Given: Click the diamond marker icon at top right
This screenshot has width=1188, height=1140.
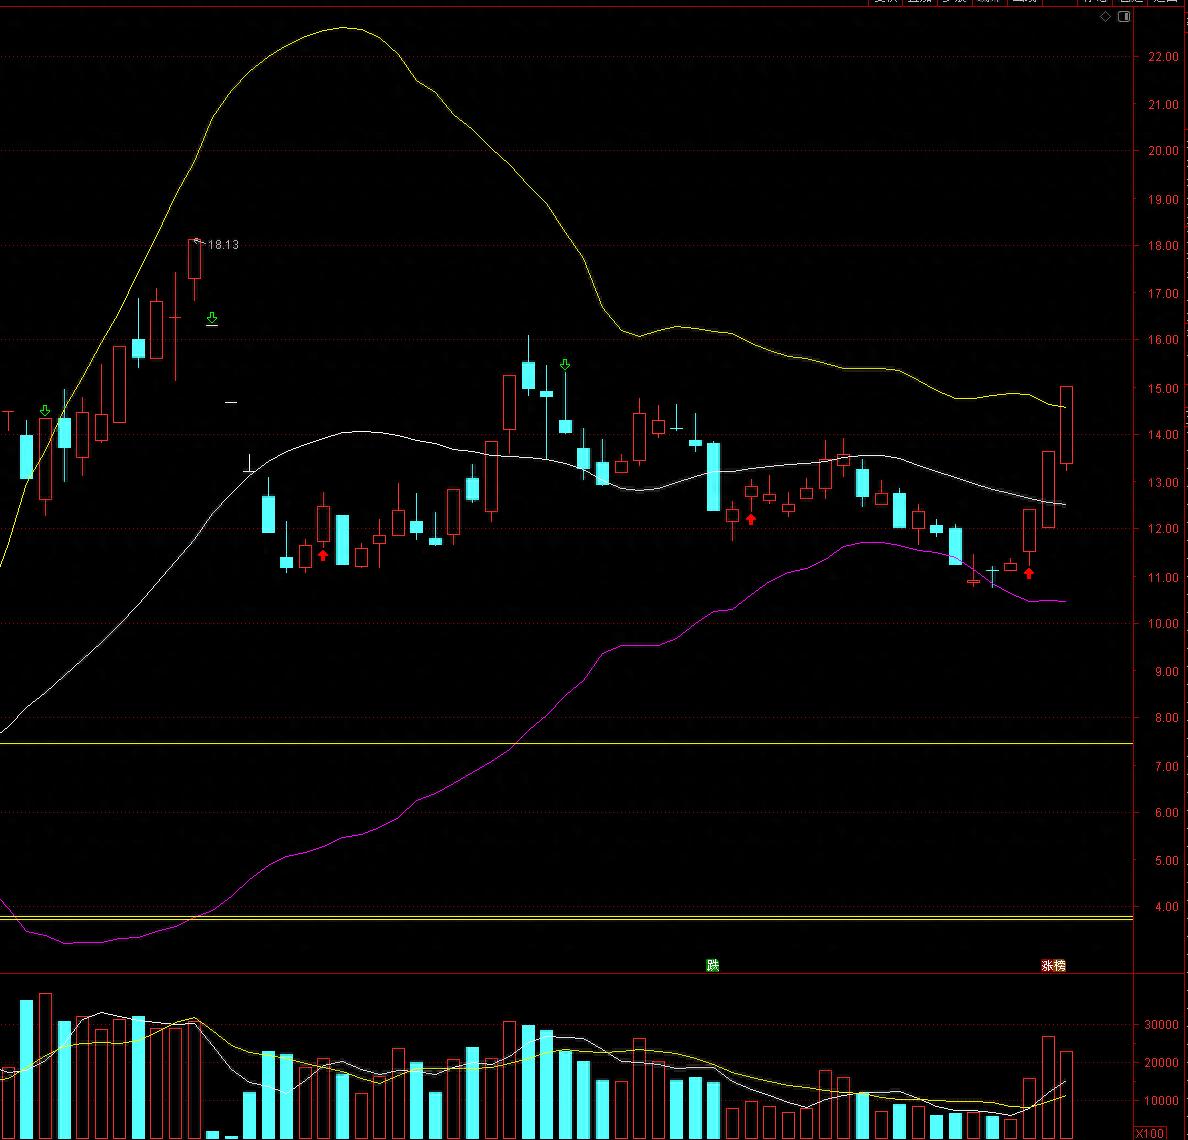Looking at the screenshot, I should pyautogui.click(x=1105, y=17).
